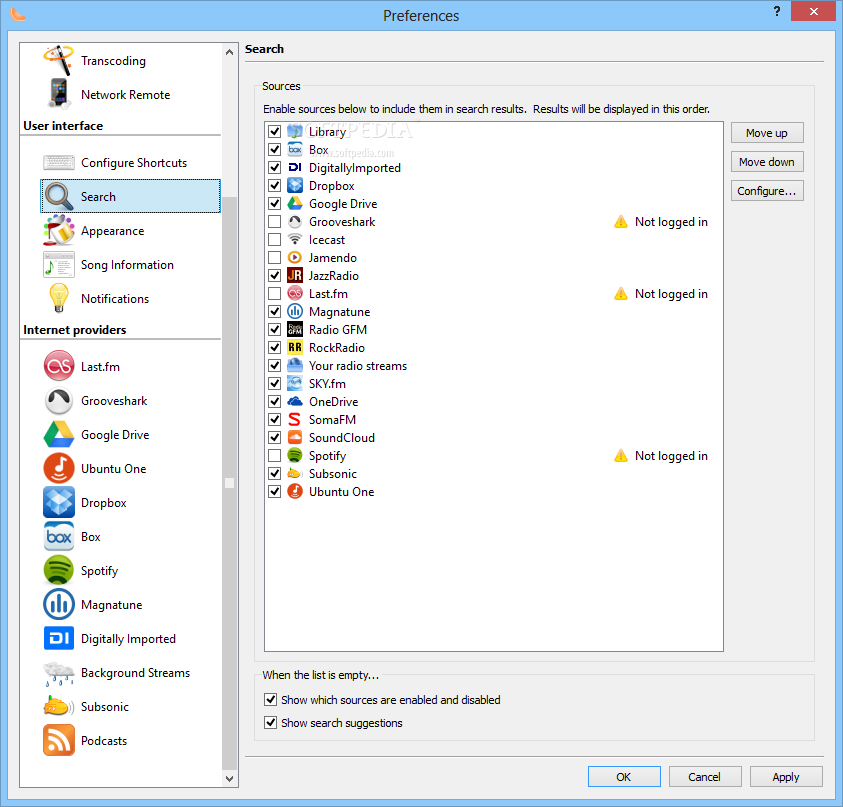The image size is (843, 807).
Task: Select the Google Drive source row in list
Action: click(x=494, y=203)
